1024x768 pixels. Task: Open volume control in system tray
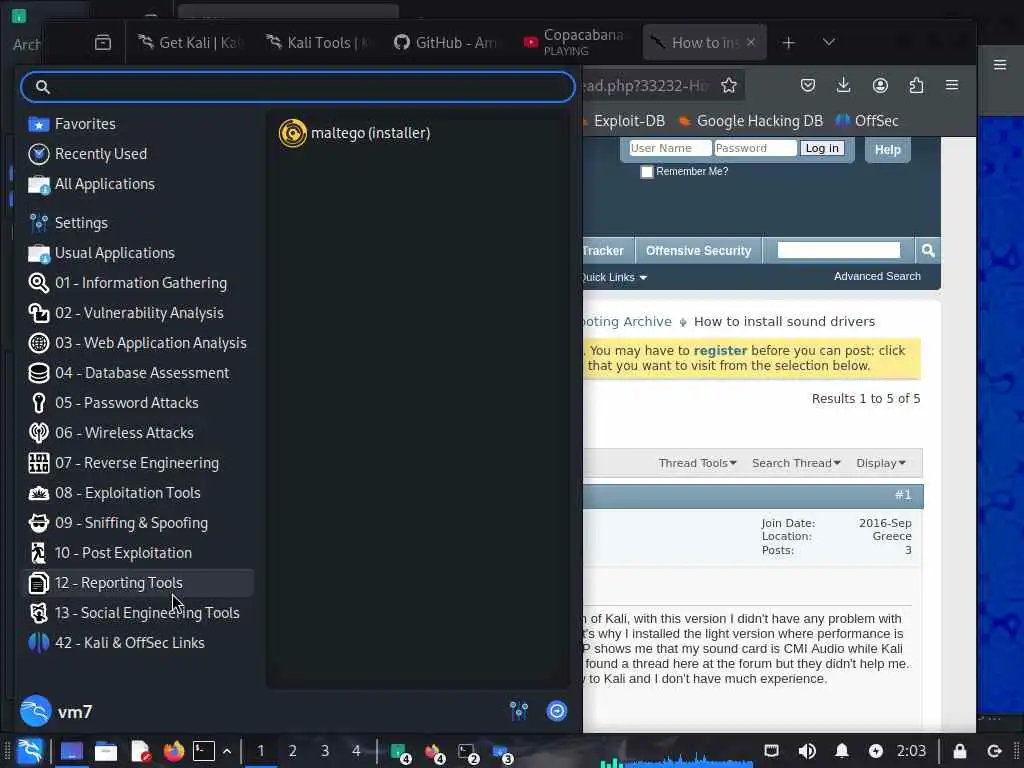tap(807, 751)
